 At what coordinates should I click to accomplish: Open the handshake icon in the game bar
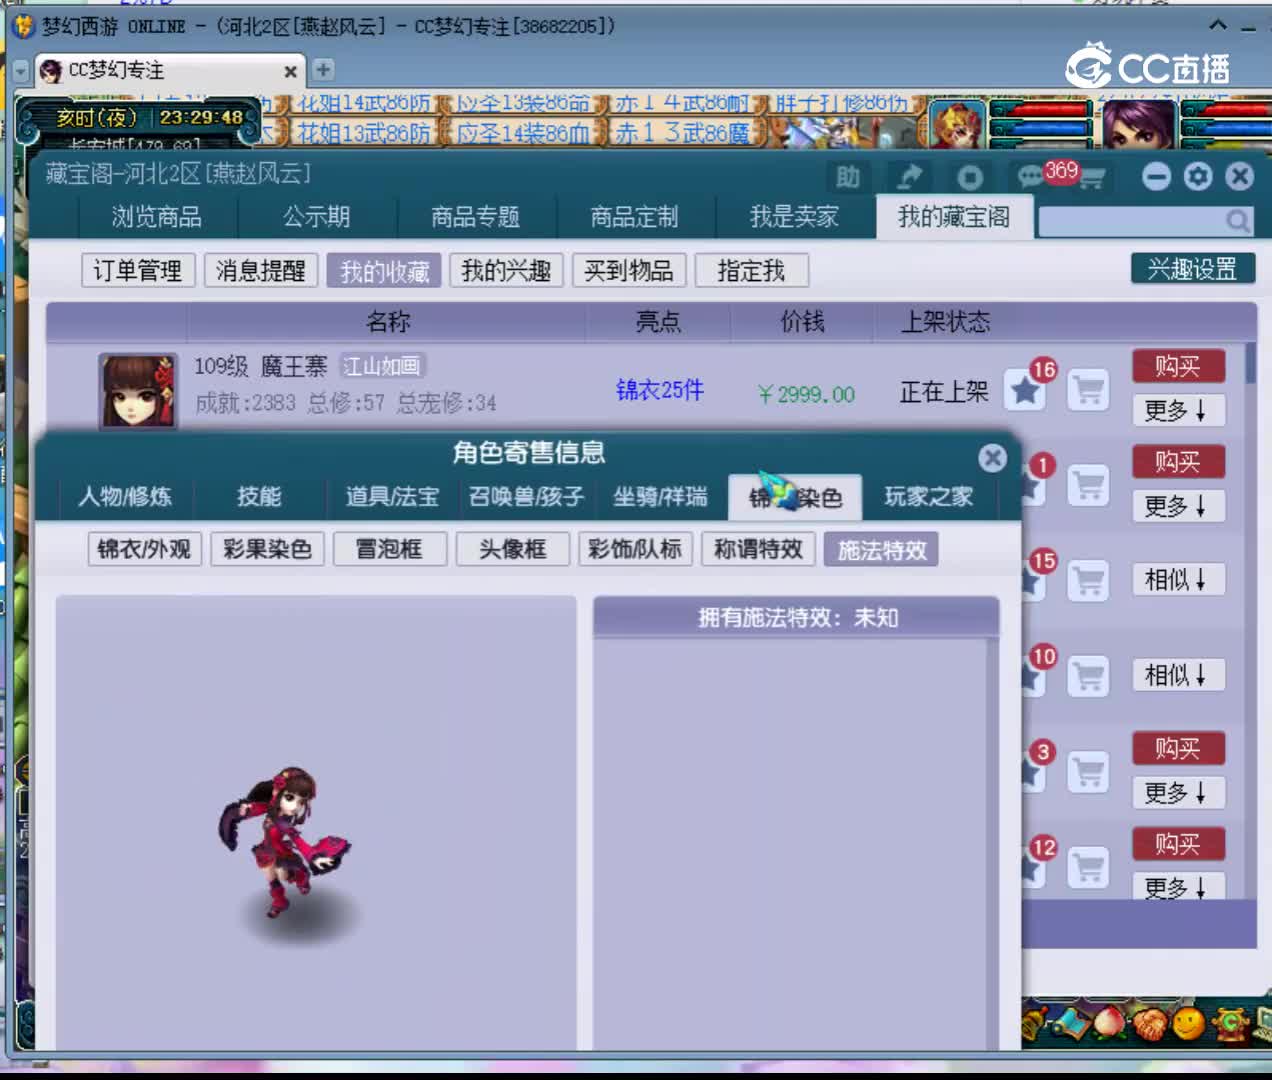pyautogui.click(x=1148, y=1023)
